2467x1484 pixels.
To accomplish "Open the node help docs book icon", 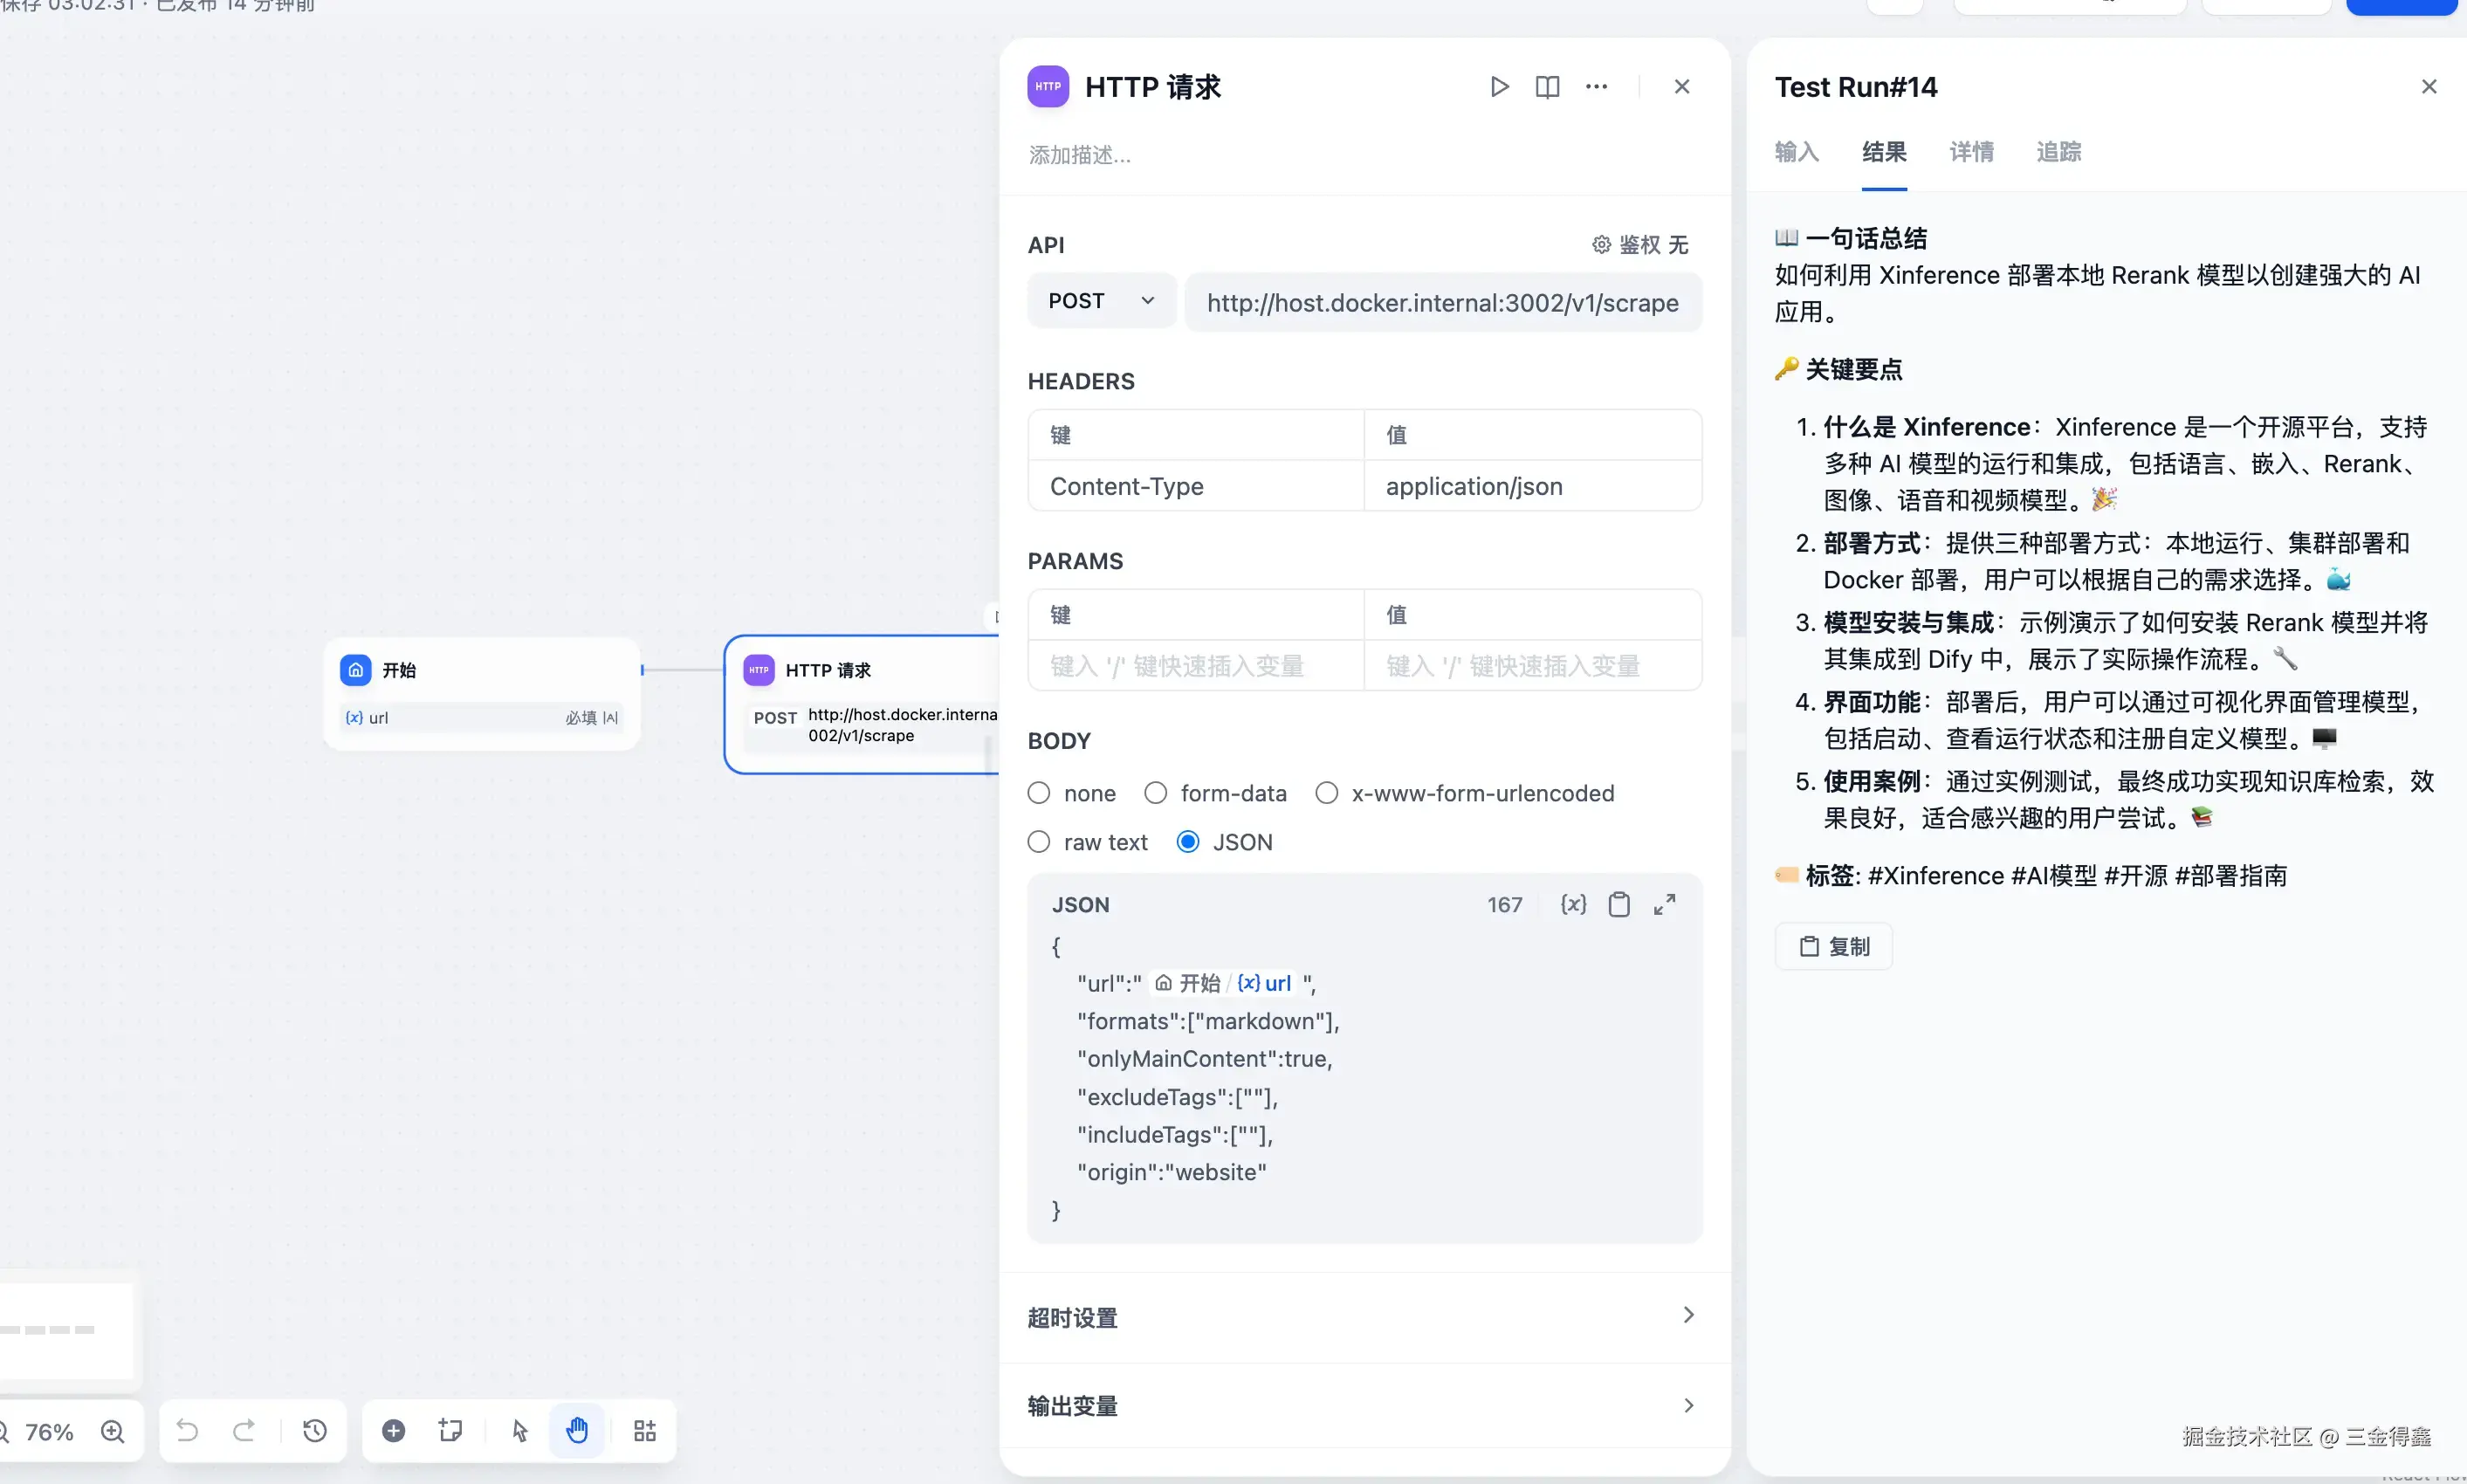I will [x=1547, y=87].
